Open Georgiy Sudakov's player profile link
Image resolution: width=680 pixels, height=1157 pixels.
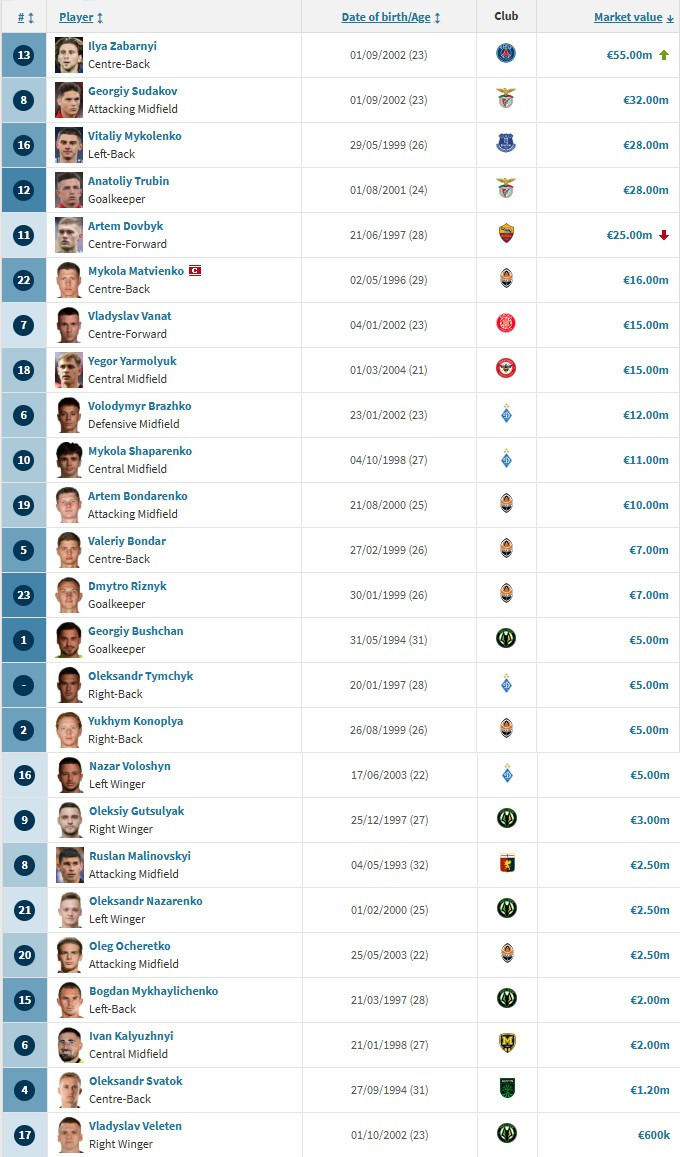(132, 91)
